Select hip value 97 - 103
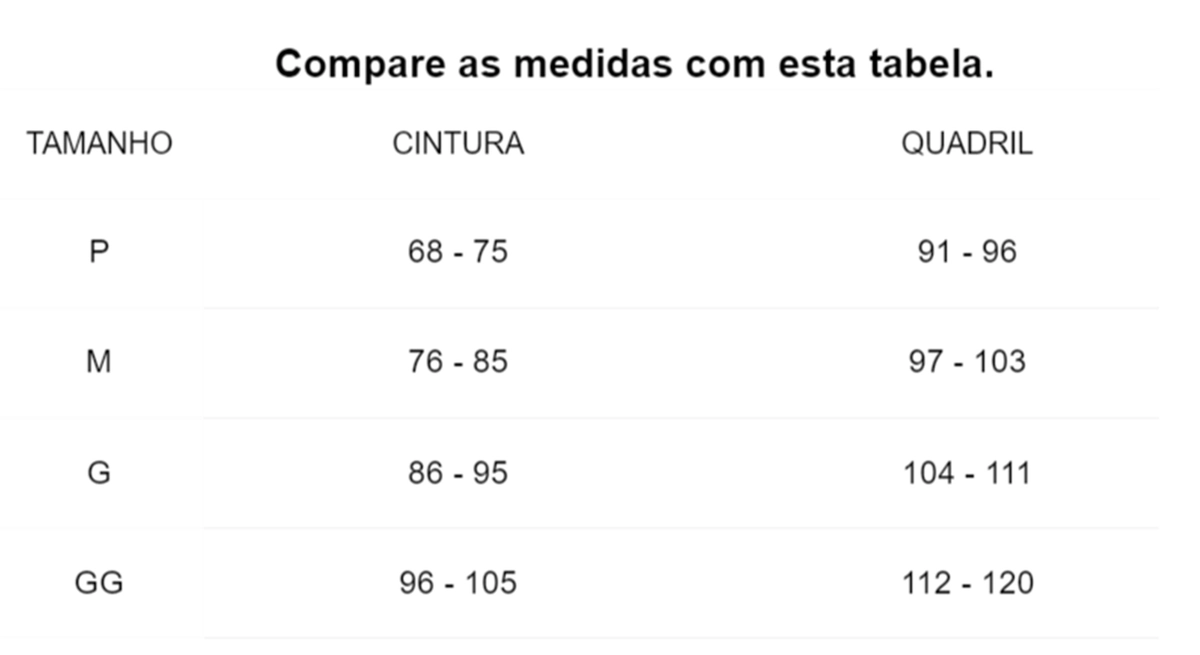 tap(967, 361)
